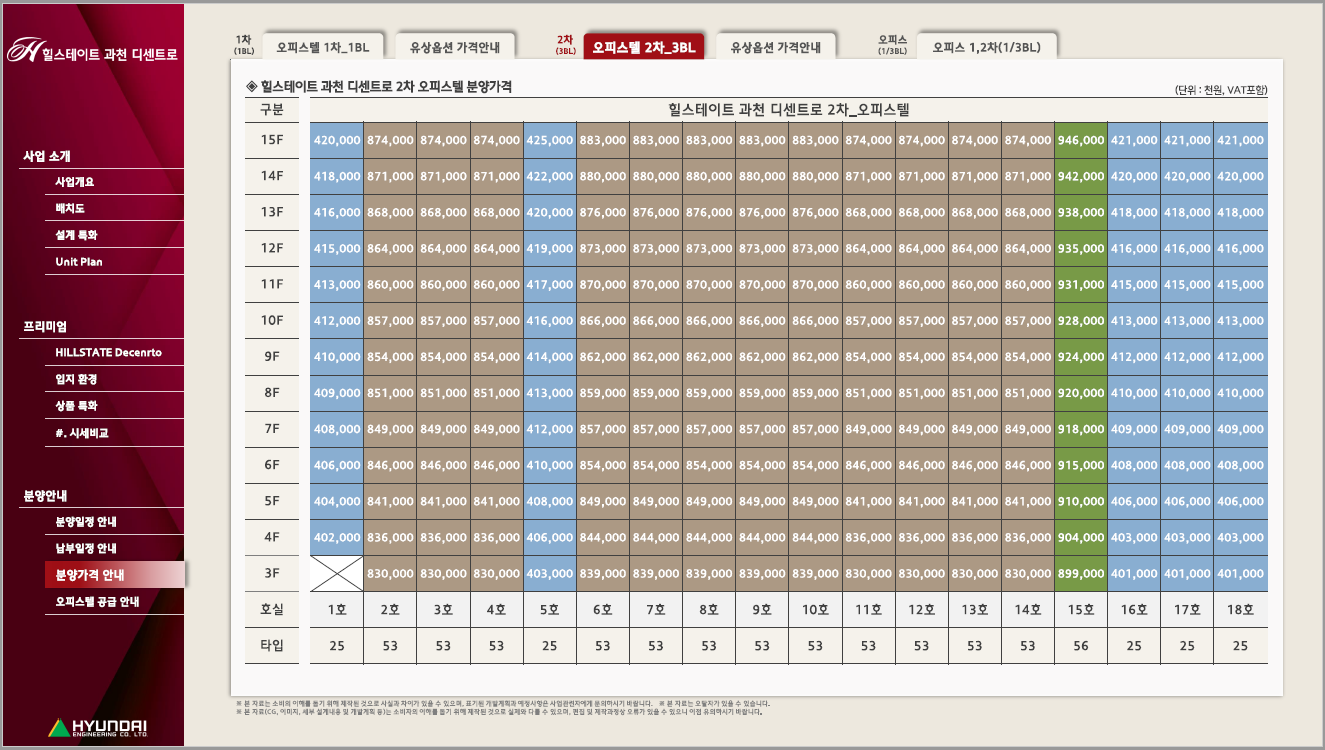Click the Hillstate Gwacheon Decentro logo
This screenshot has height=750, width=1325.
pos(92,51)
